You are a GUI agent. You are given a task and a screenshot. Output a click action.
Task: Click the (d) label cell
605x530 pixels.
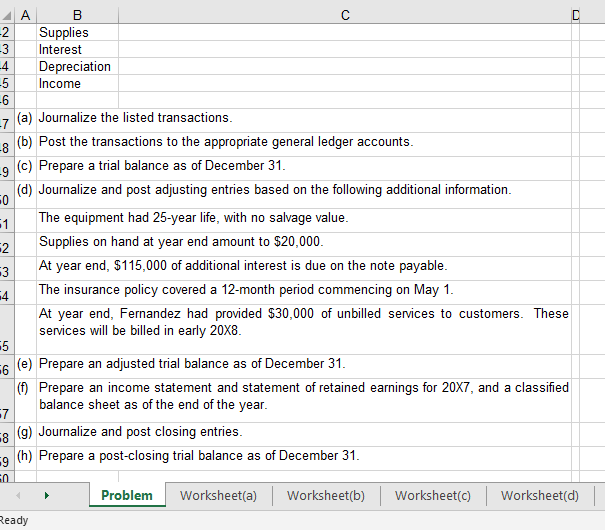pos(25,194)
